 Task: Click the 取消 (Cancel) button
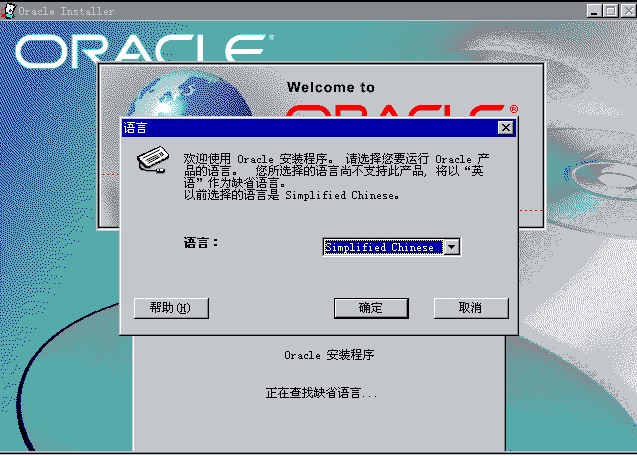[471, 308]
